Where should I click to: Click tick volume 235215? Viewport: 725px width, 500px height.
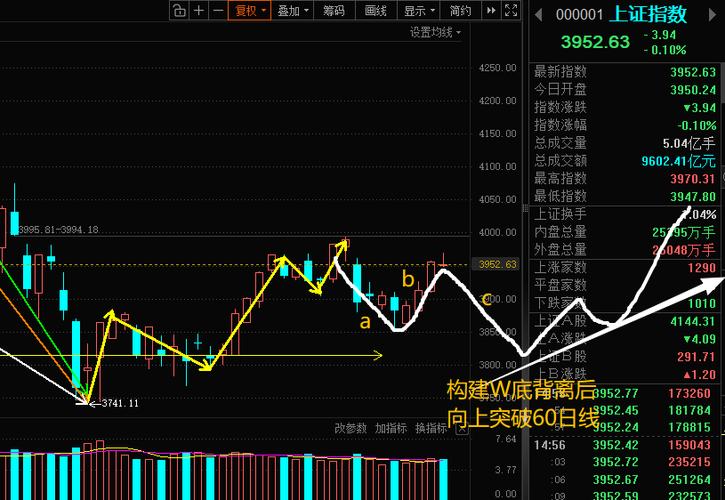tap(689, 462)
